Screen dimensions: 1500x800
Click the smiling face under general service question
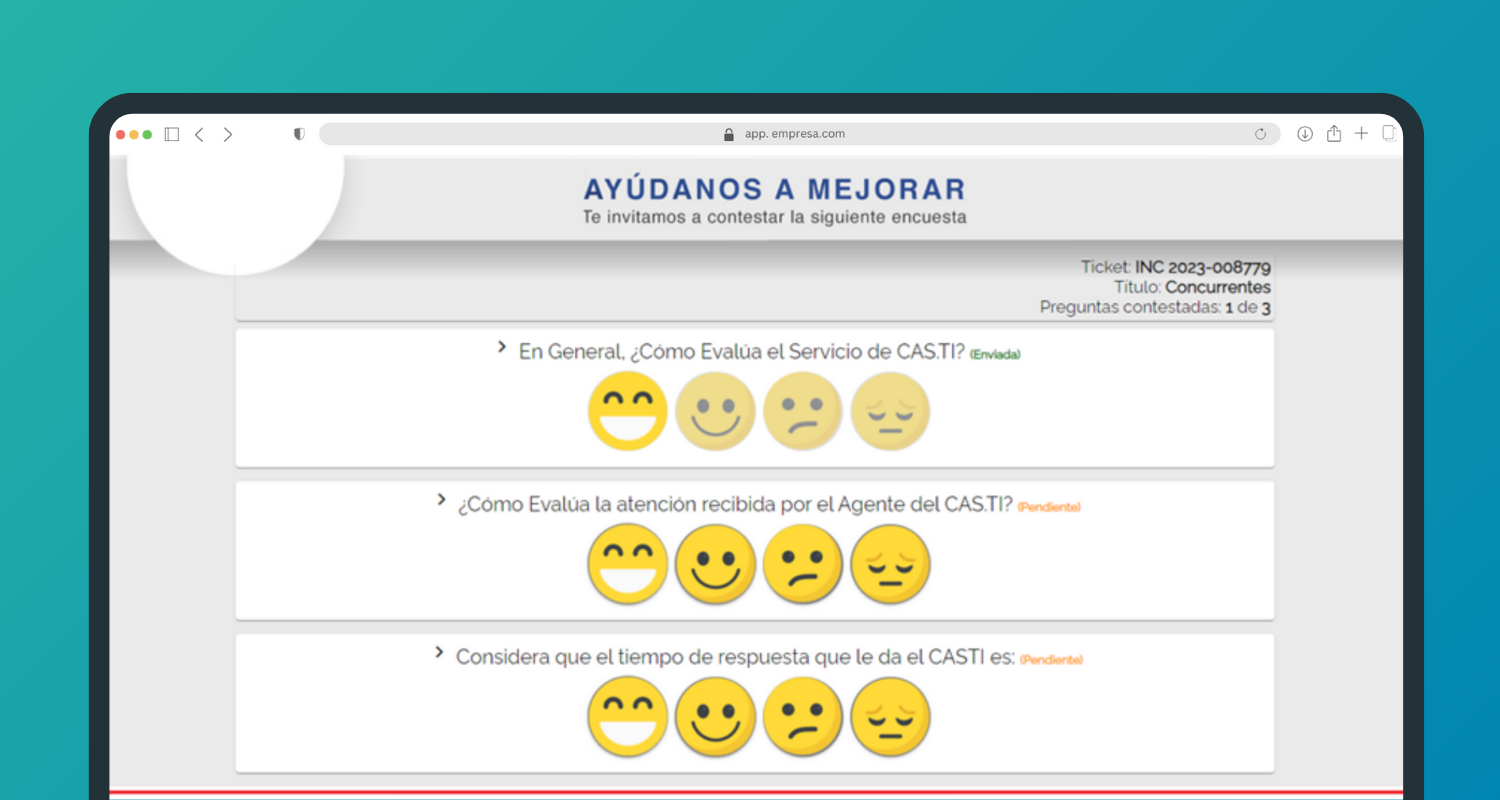(715, 411)
